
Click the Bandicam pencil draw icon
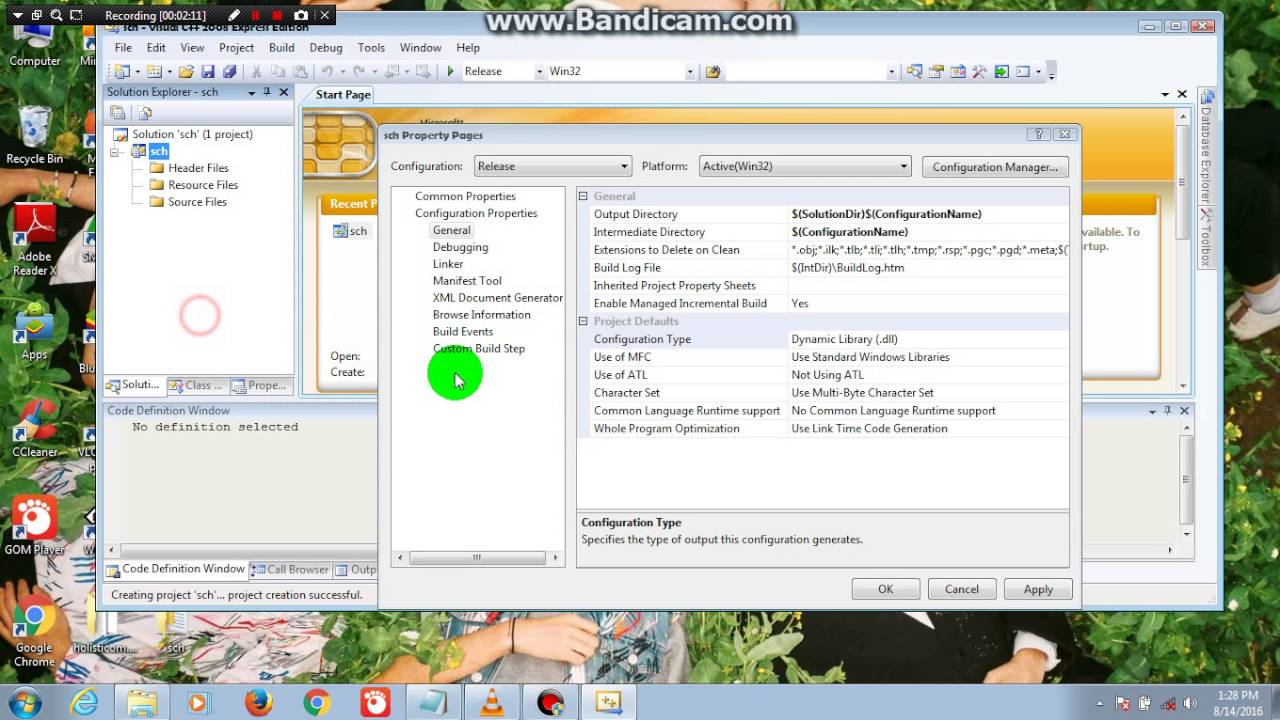[x=234, y=15]
